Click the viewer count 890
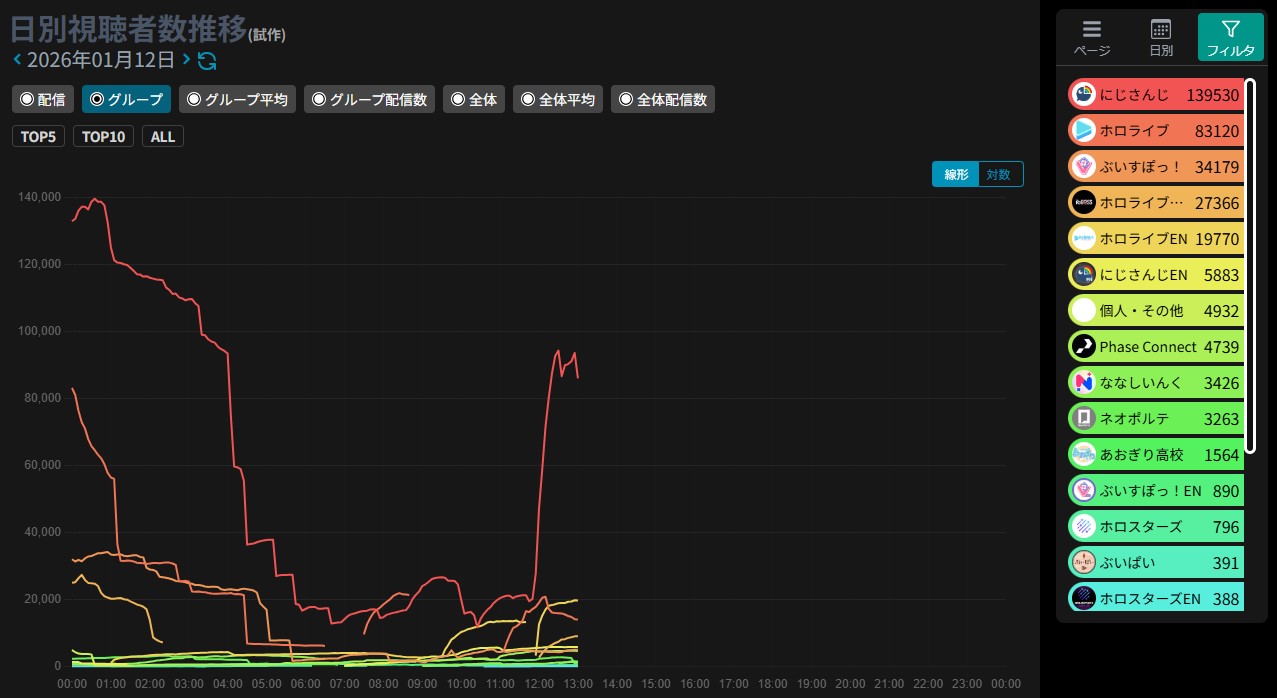The height and width of the screenshot is (698, 1277). (1226, 491)
